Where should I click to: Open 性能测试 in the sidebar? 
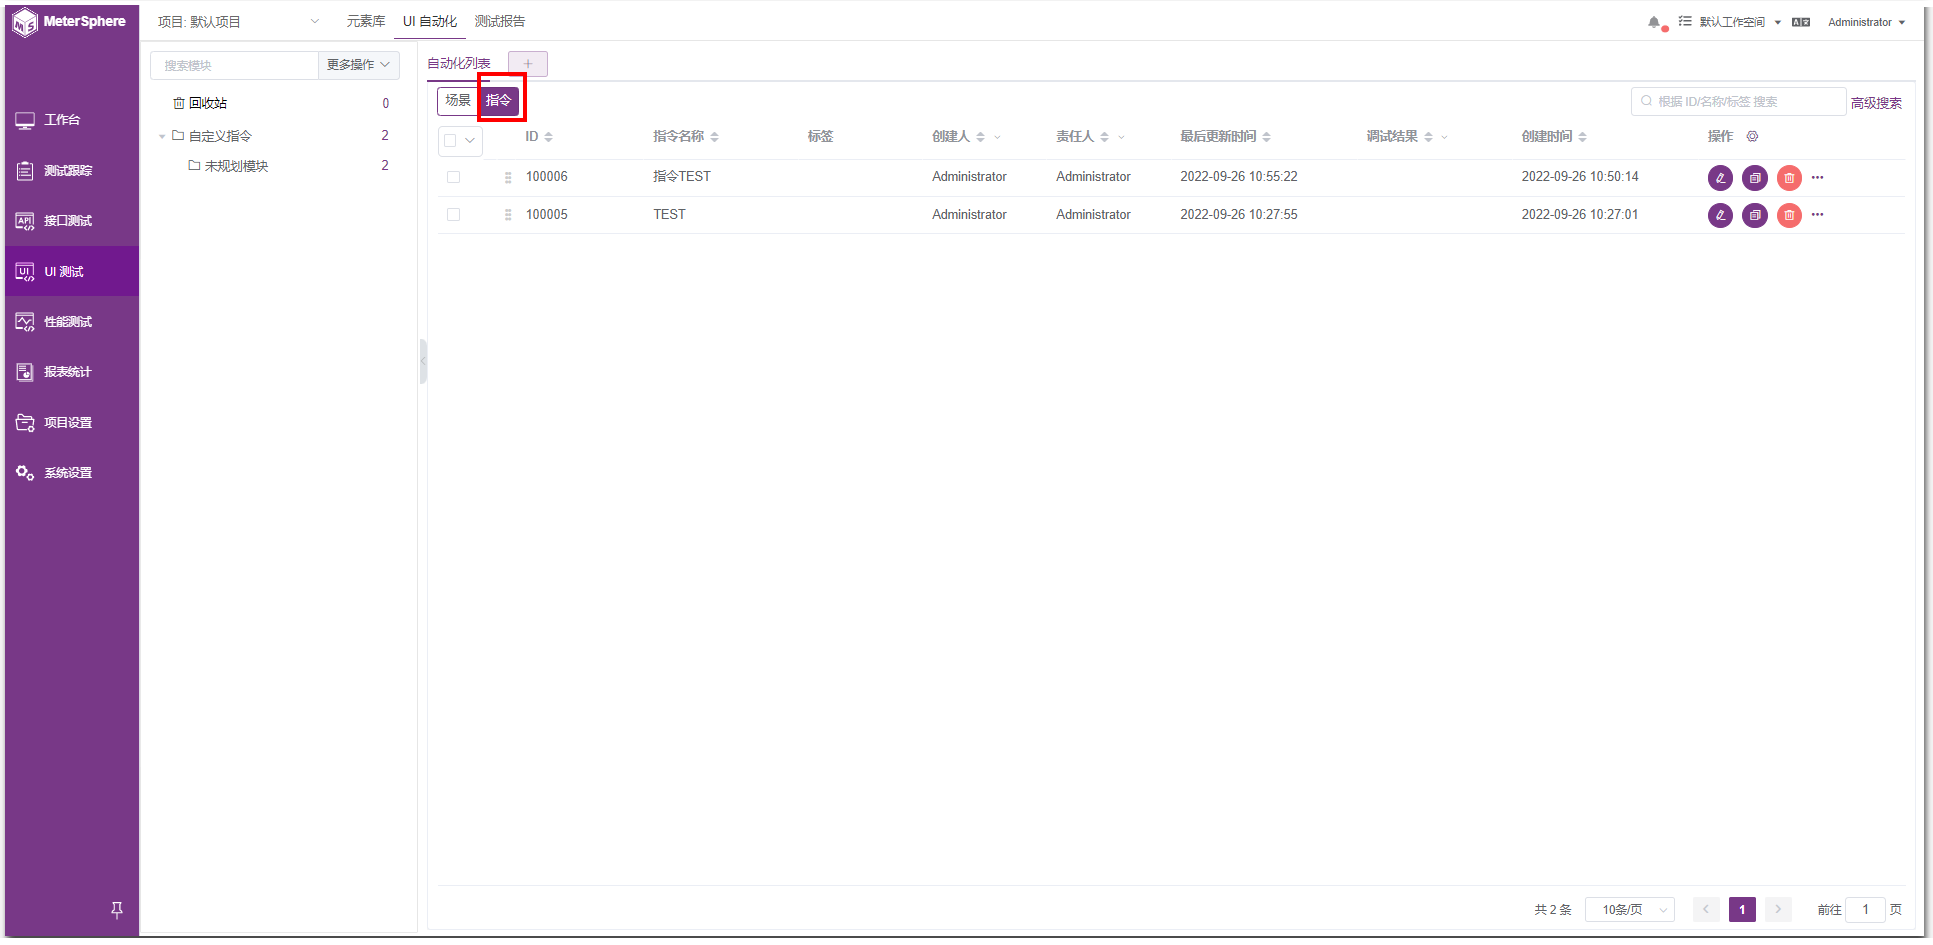click(x=72, y=322)
